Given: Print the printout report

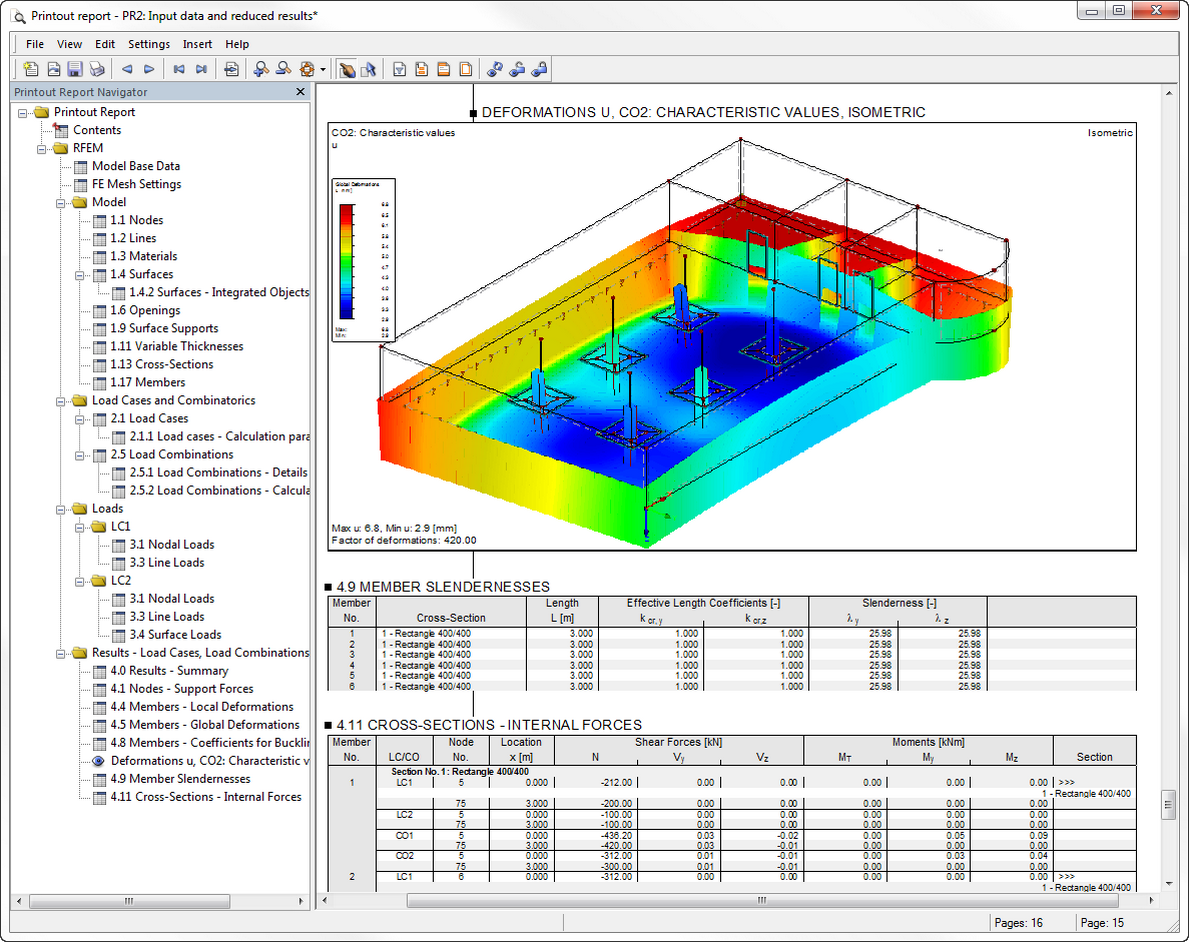Looking at the screenshot, I should tap(98, 69).
